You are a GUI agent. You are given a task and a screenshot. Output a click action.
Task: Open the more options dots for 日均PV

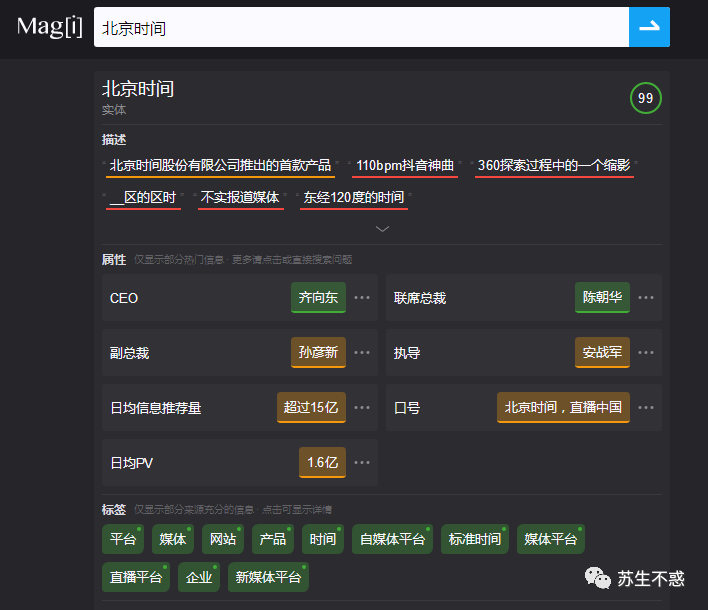click(362, 463)
